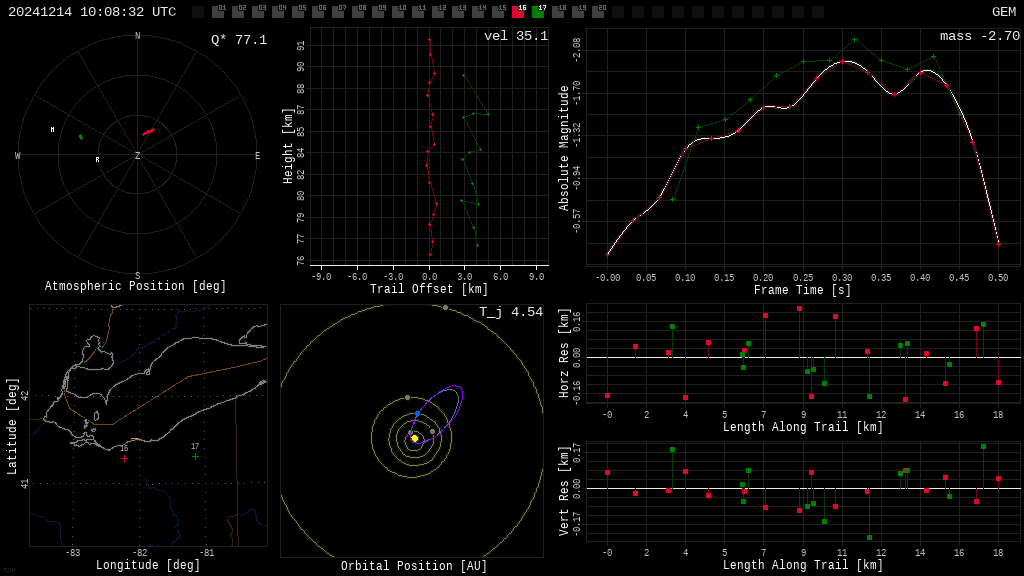Click station indicator 07 in top bar
1024x576 pixels.
coord(338,11)
